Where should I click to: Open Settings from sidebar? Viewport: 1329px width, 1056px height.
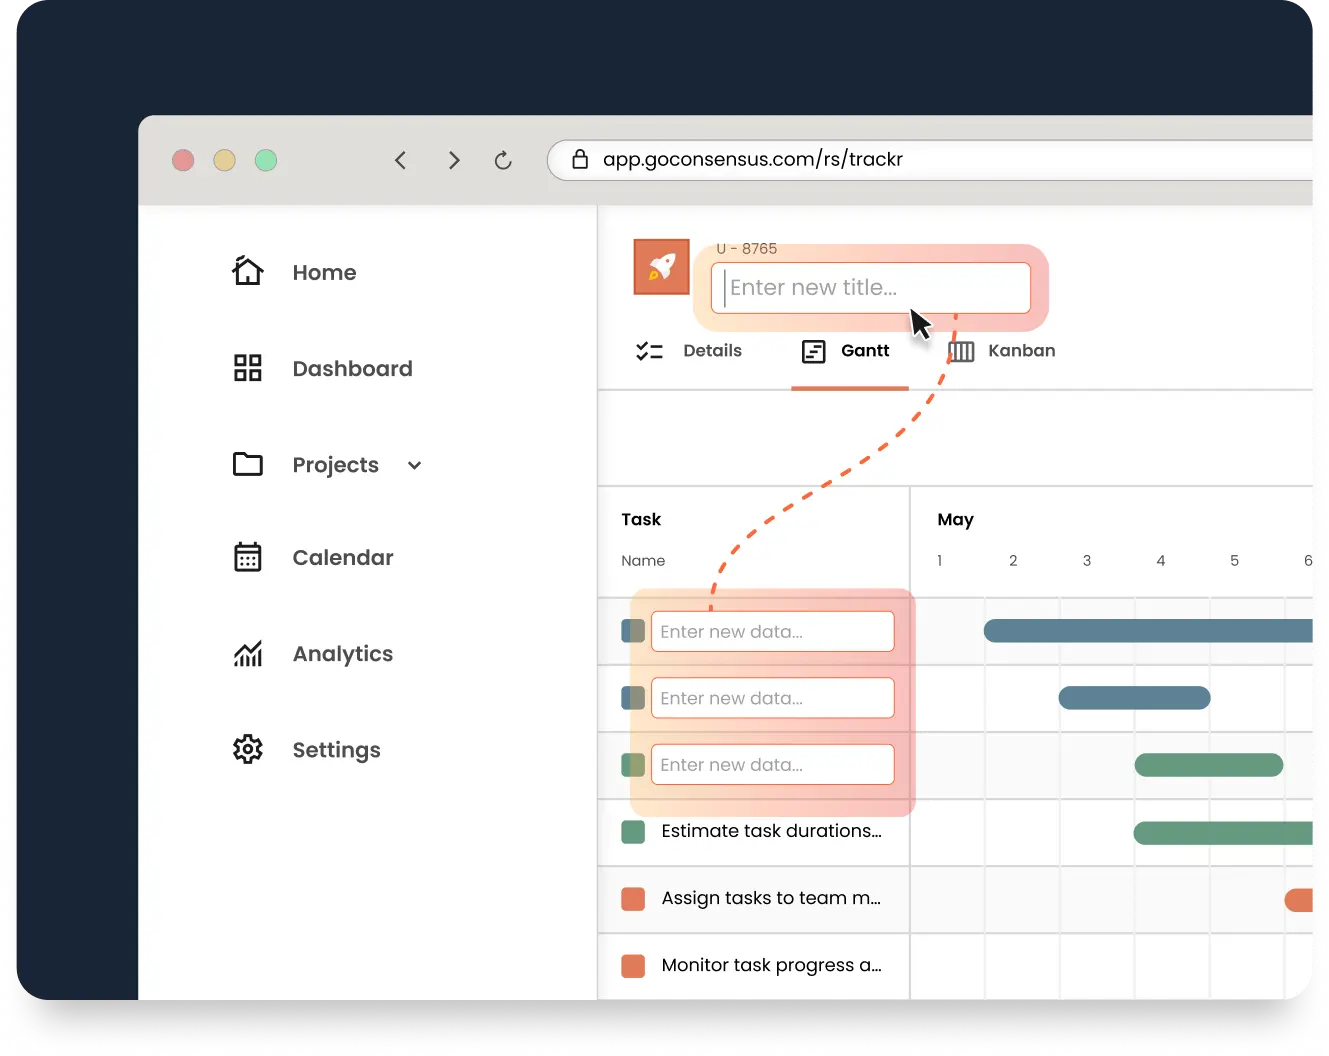tap(336, 750)
